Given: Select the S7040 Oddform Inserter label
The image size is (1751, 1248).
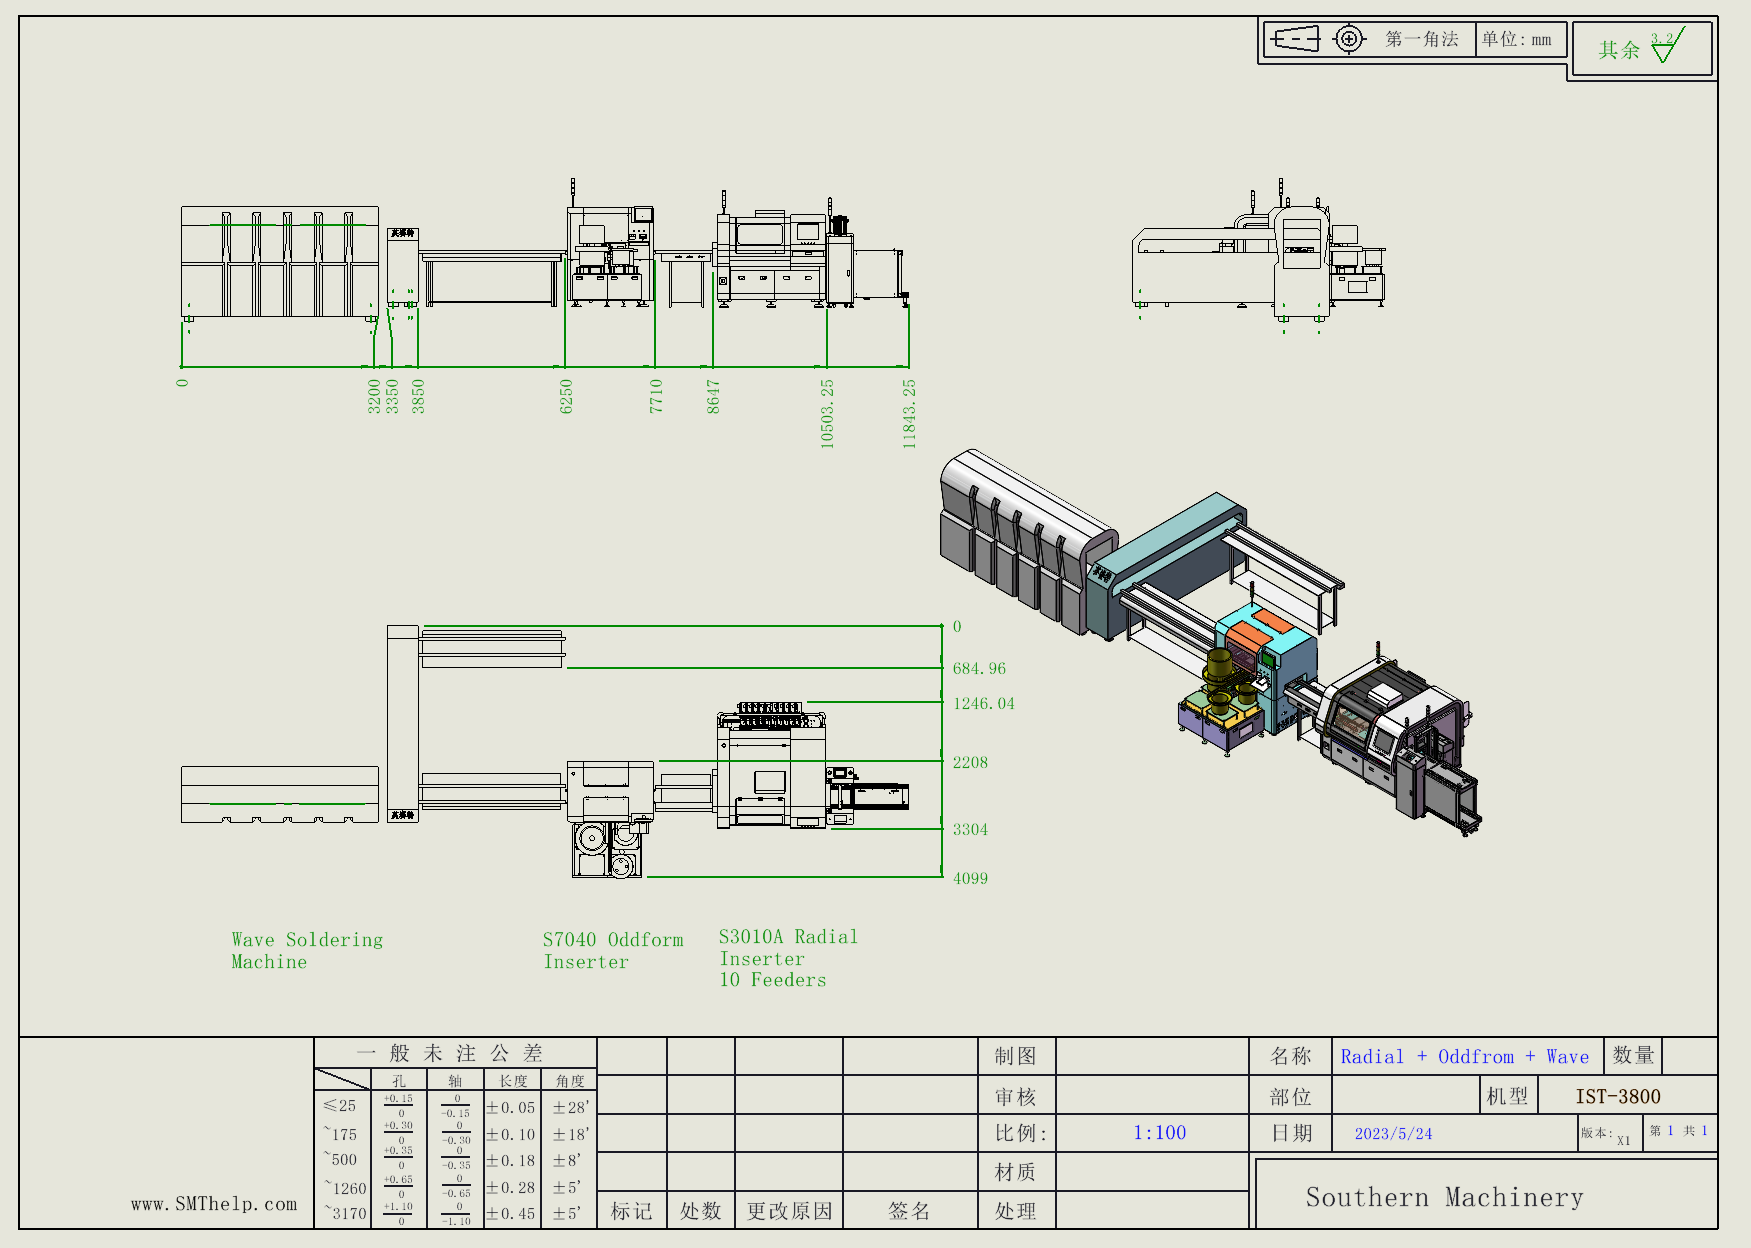Looking at the screenshot, I should (x=612, y=950).
